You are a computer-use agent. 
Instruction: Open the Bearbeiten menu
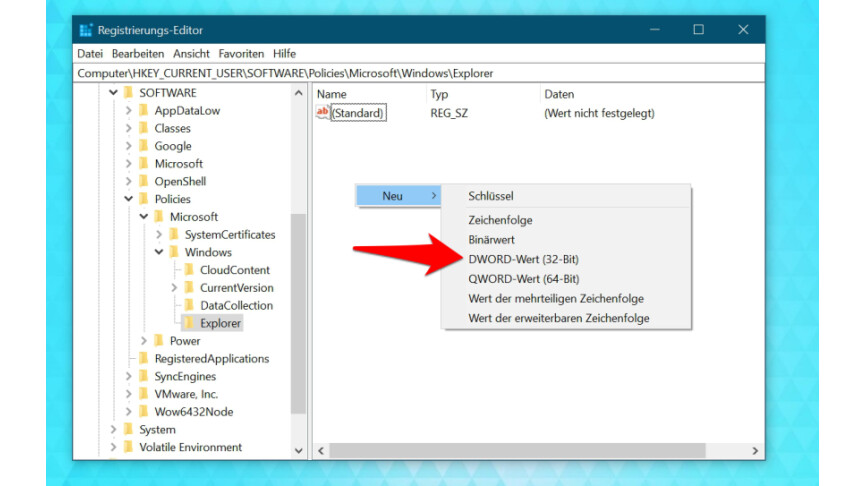(138, 53)
